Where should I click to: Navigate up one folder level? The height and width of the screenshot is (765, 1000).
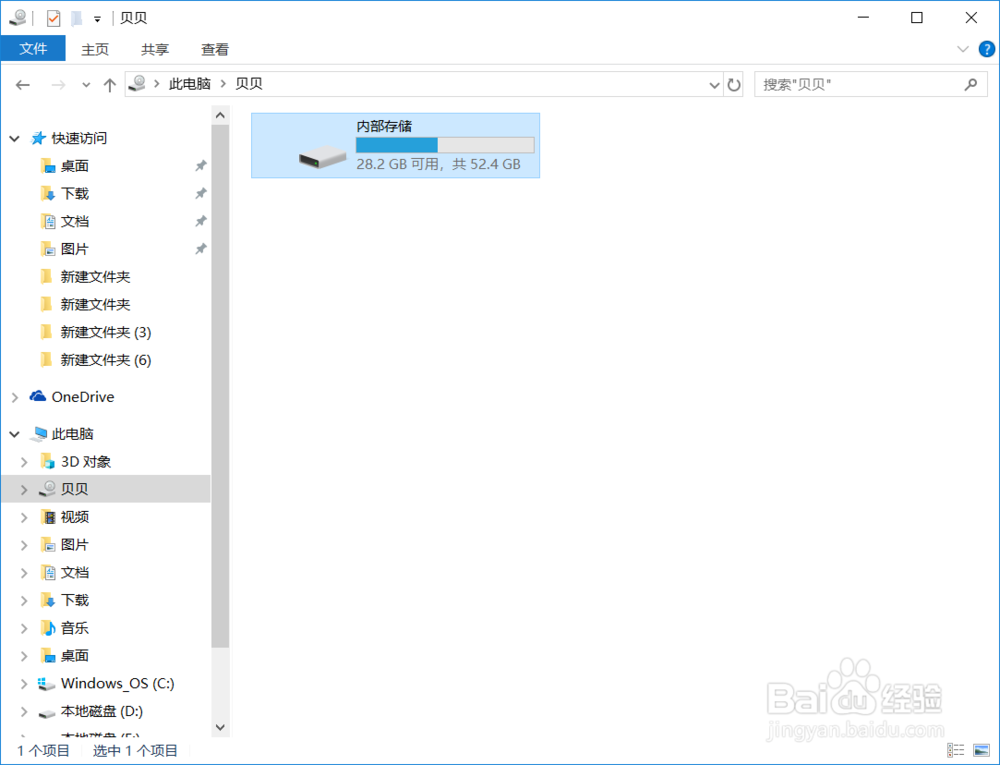point(110,84)
